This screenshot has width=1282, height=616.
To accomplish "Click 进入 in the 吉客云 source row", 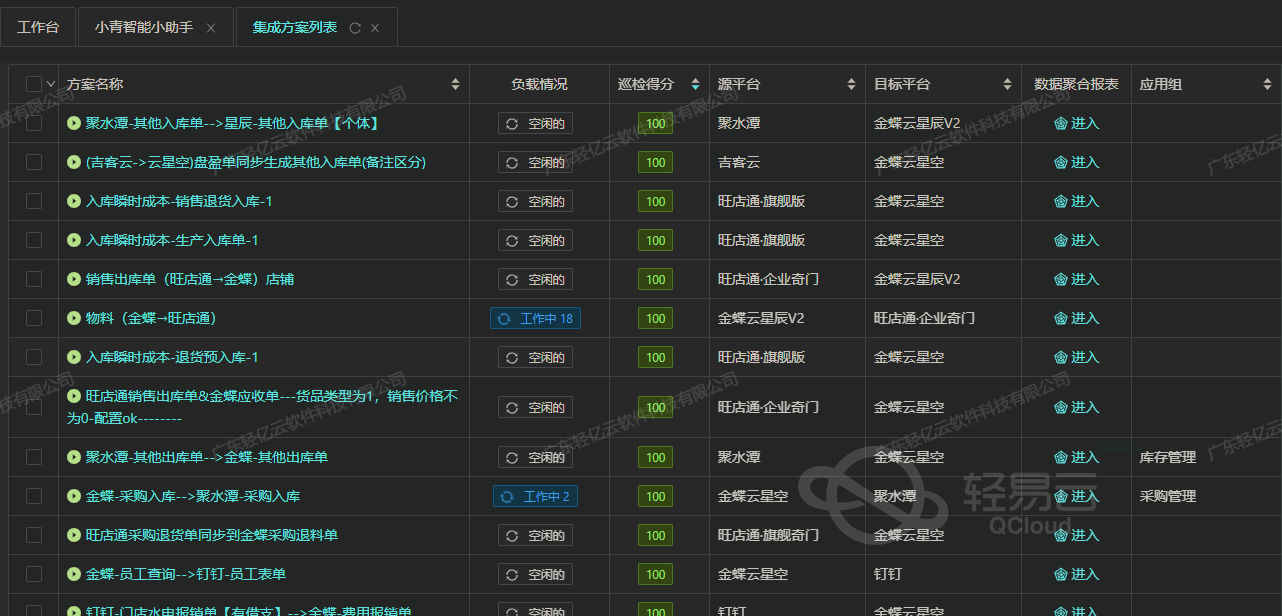I will tap(1077, 162).
